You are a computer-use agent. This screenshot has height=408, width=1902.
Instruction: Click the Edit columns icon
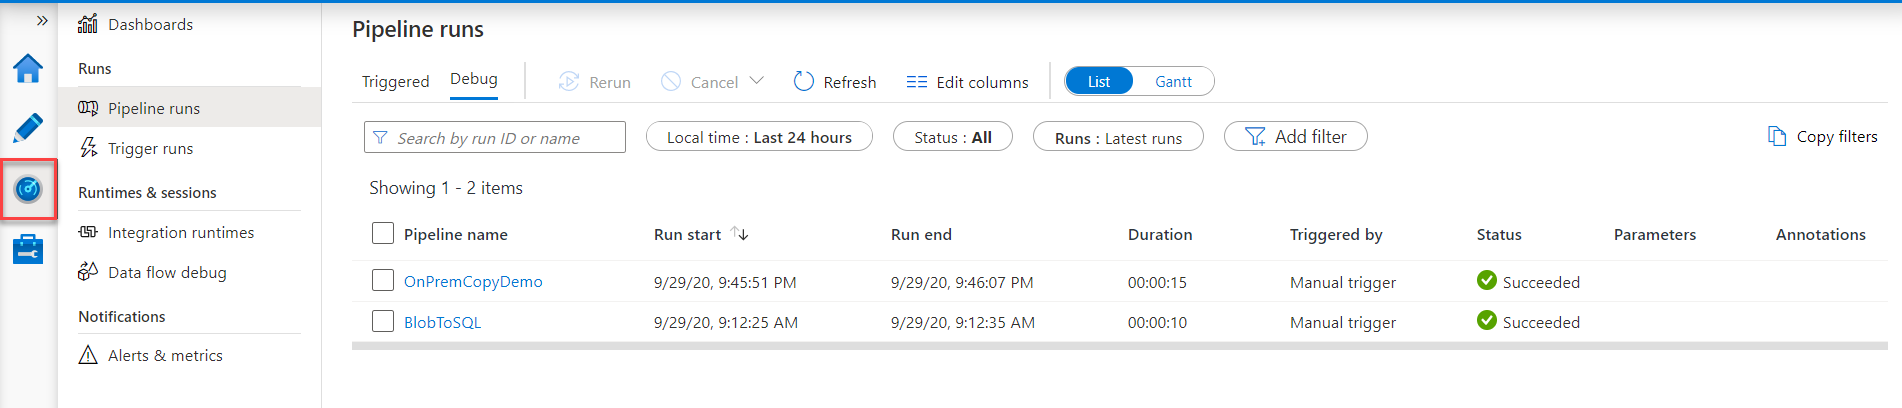tap(916, 82)
